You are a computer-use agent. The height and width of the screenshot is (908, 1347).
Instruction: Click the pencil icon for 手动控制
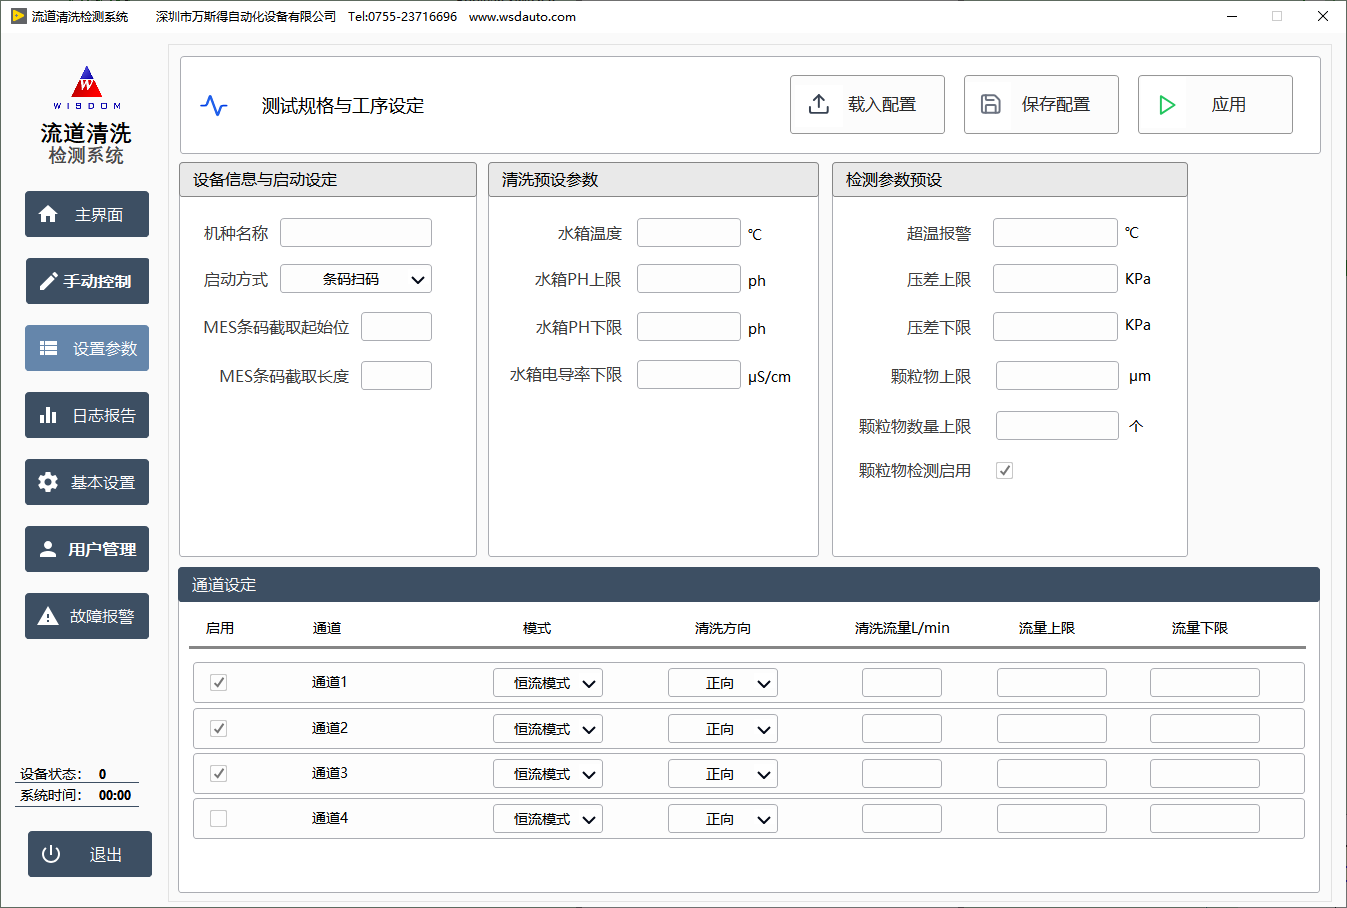pyautogui.click(x=47, y=281)
